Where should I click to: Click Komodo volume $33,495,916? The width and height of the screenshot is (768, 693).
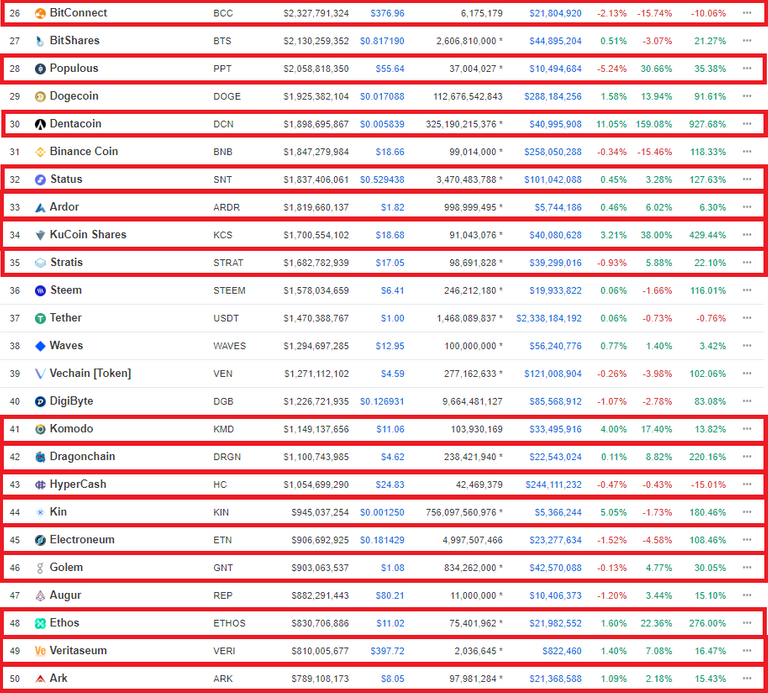555,430
